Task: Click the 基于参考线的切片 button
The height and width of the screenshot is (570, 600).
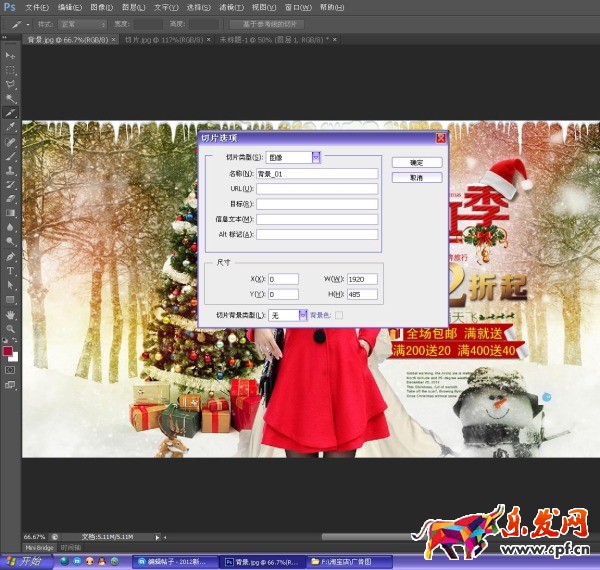Action: click(x=267, y=24)
